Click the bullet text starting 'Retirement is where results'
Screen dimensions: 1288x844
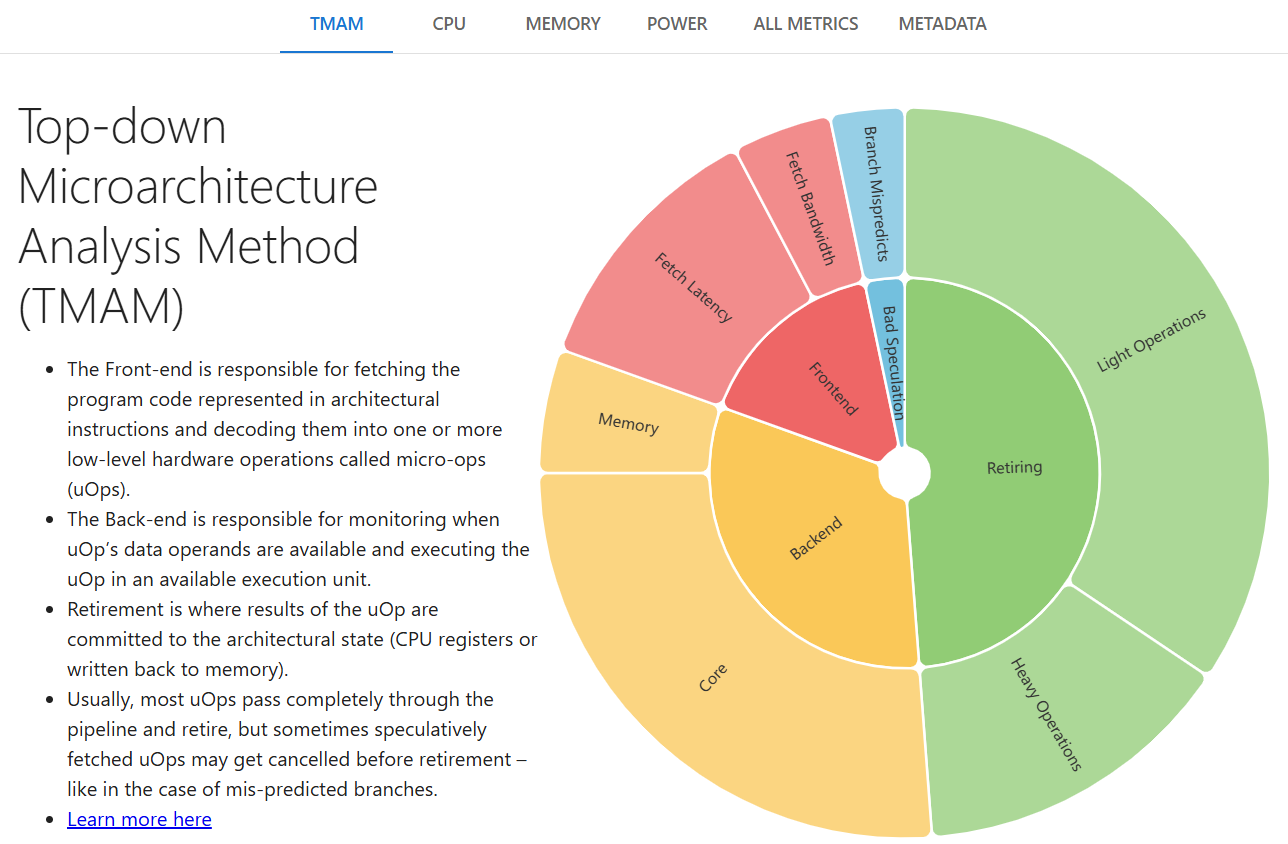pos(302,639)
